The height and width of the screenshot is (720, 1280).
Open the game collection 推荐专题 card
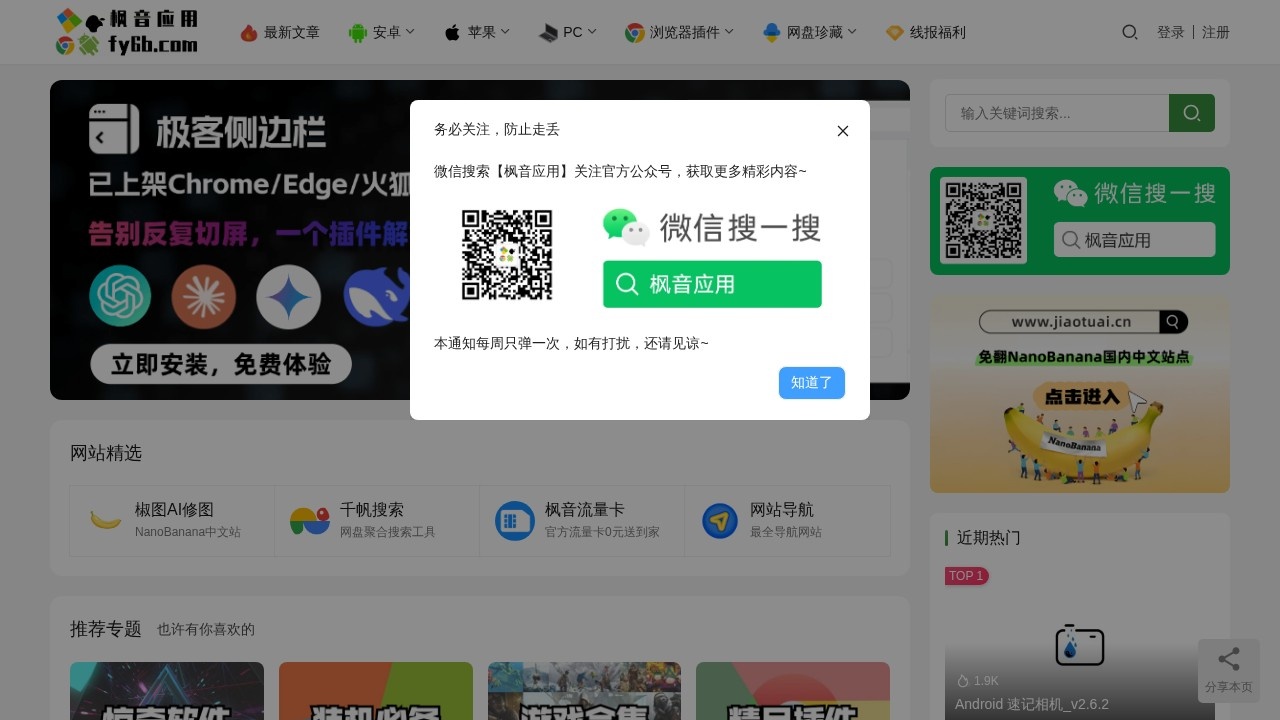point(585,691)
